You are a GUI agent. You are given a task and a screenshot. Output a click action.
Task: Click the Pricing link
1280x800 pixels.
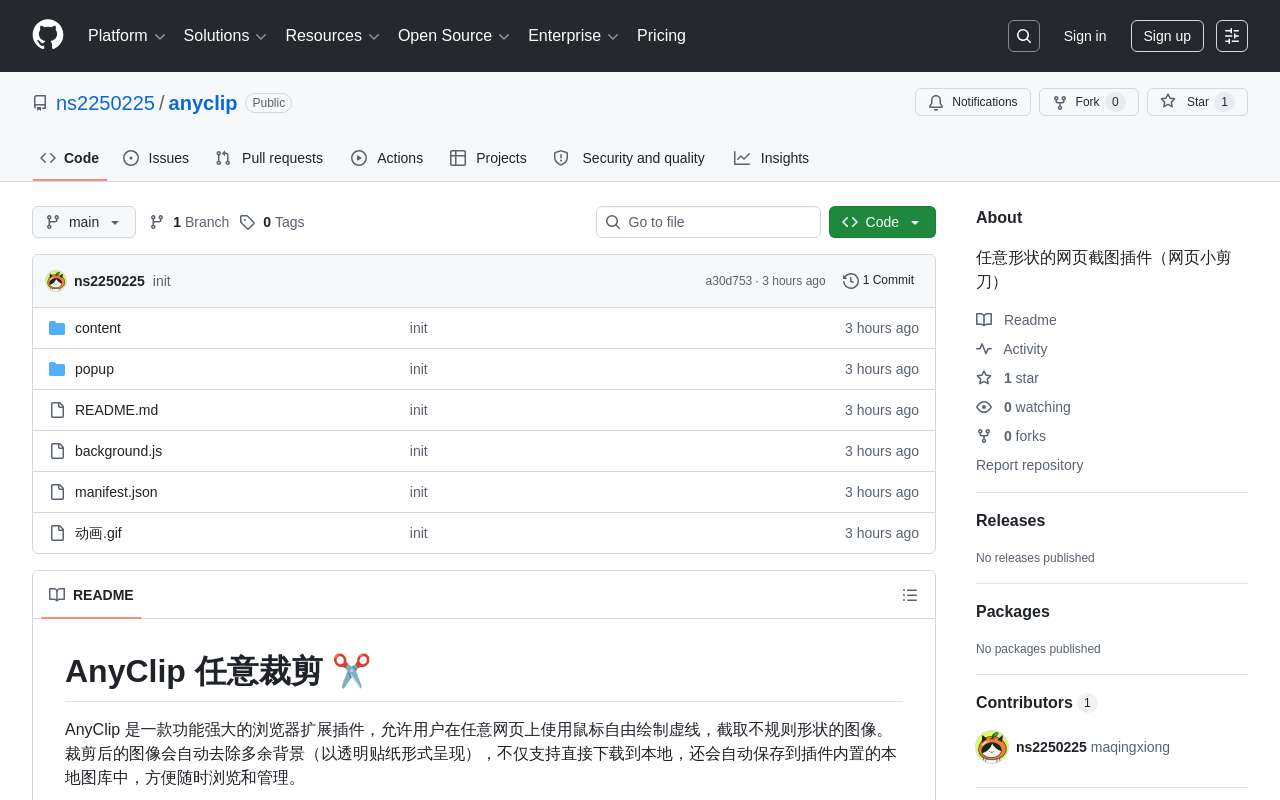coord(661,36)
